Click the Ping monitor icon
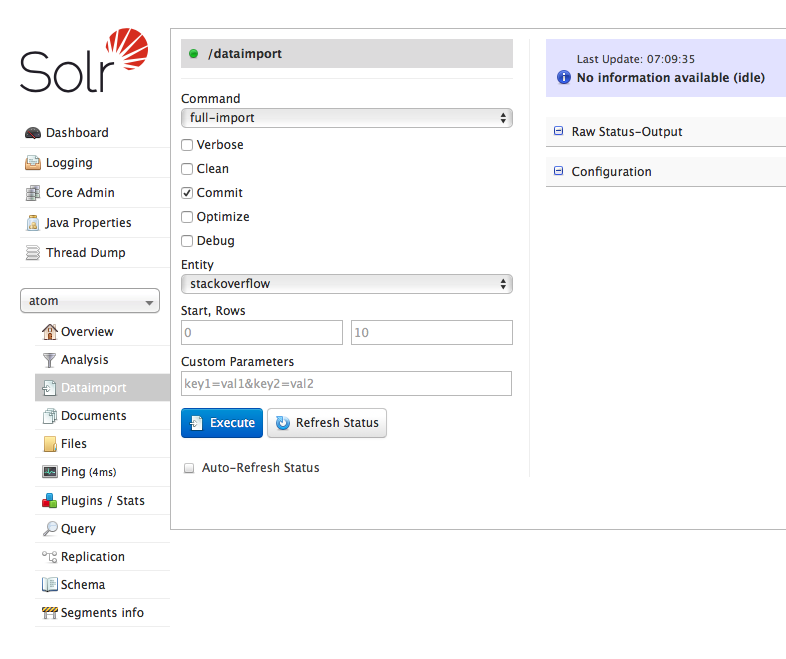 (x=50, y=472)
